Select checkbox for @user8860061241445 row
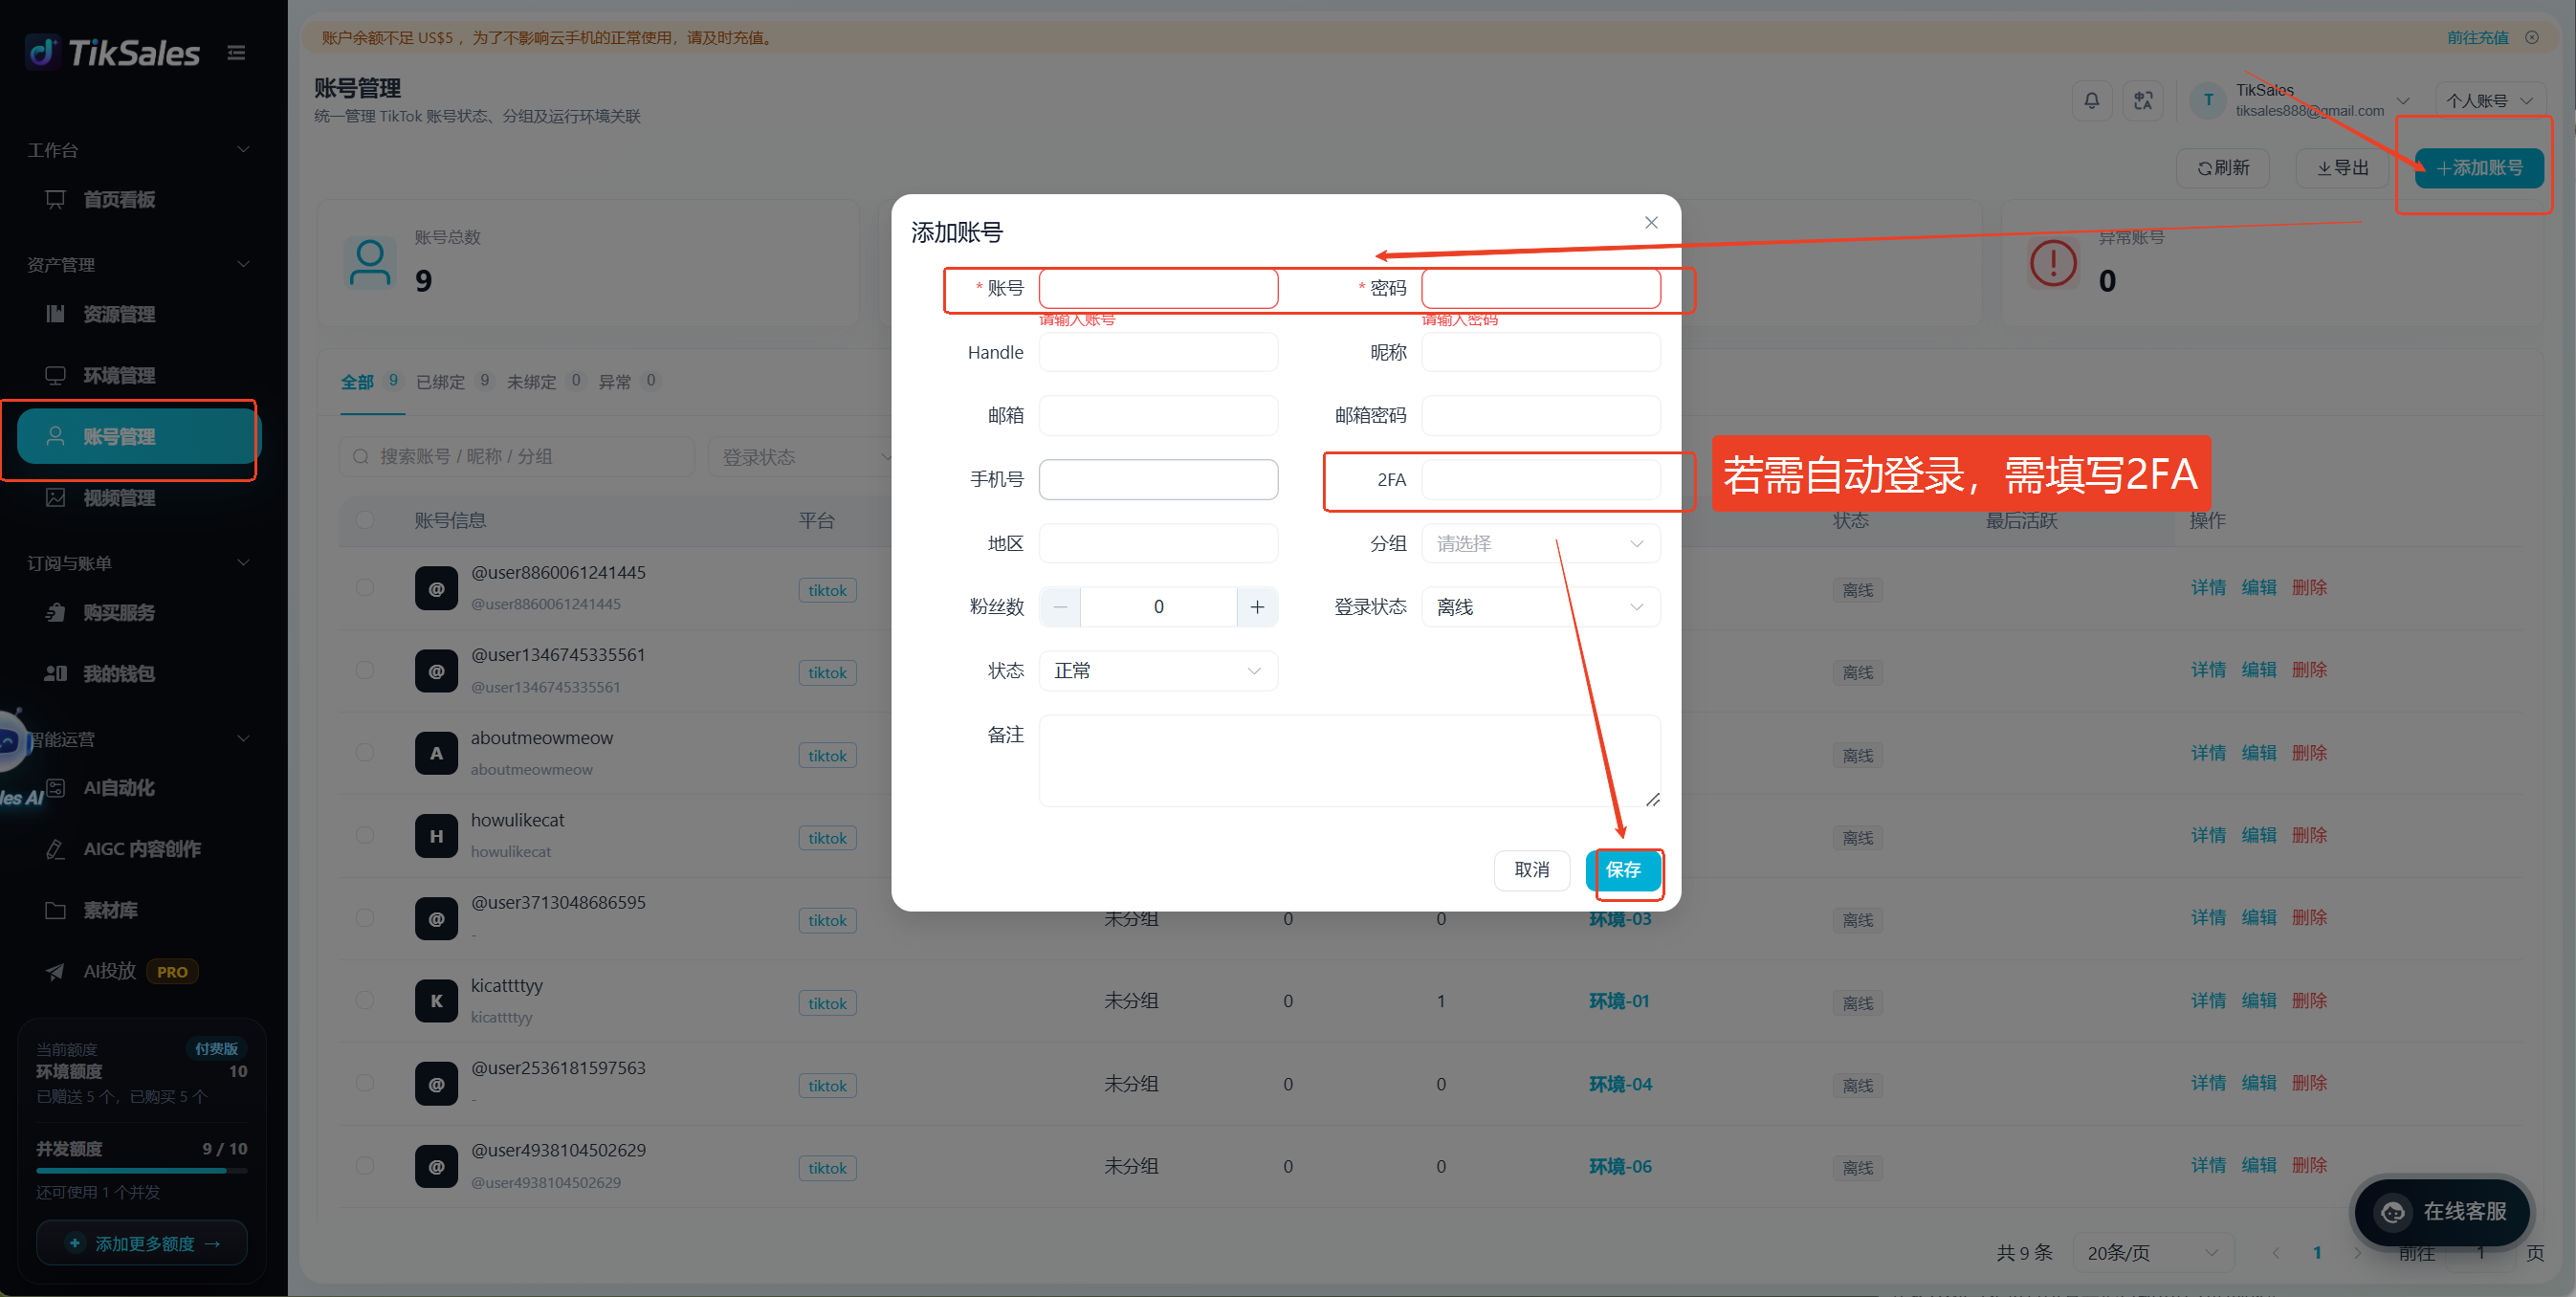The height and width of the screenshot is (1297, 2576). pos(365,587)
